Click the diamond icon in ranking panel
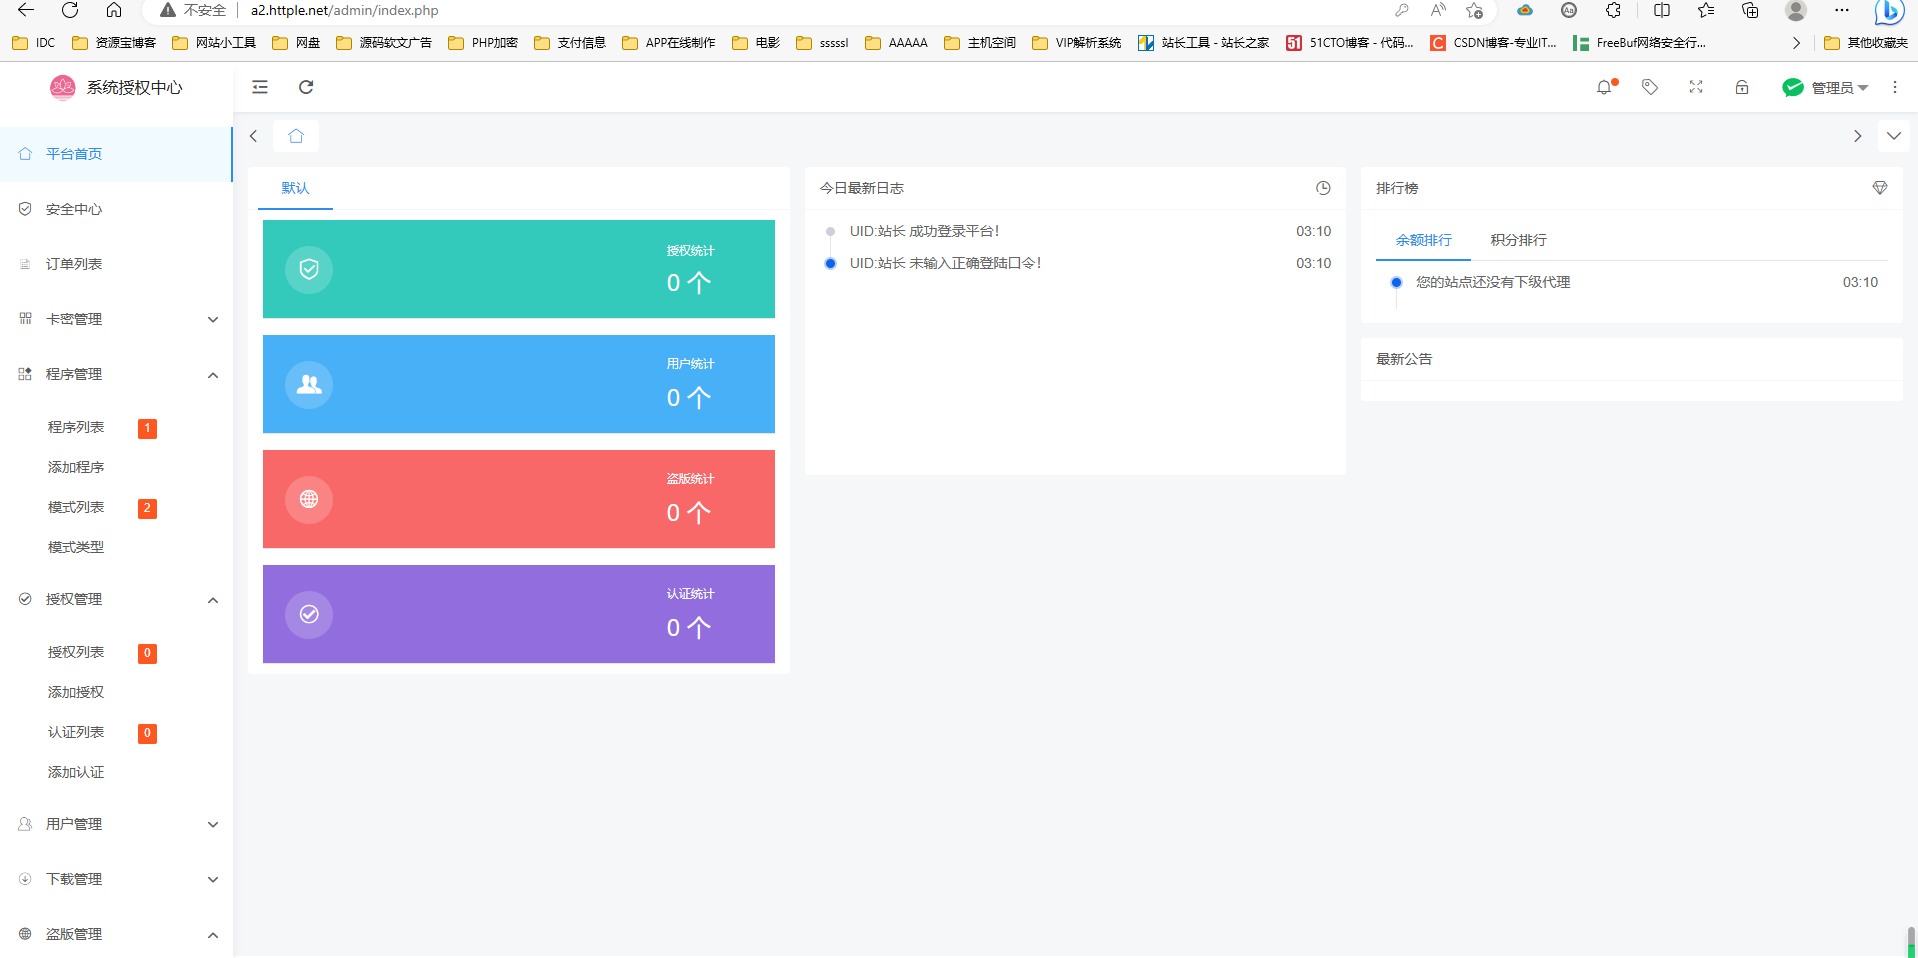The height and width of the screenshot is (958, 1918). pyautogui.click(x=1880, y=188)
